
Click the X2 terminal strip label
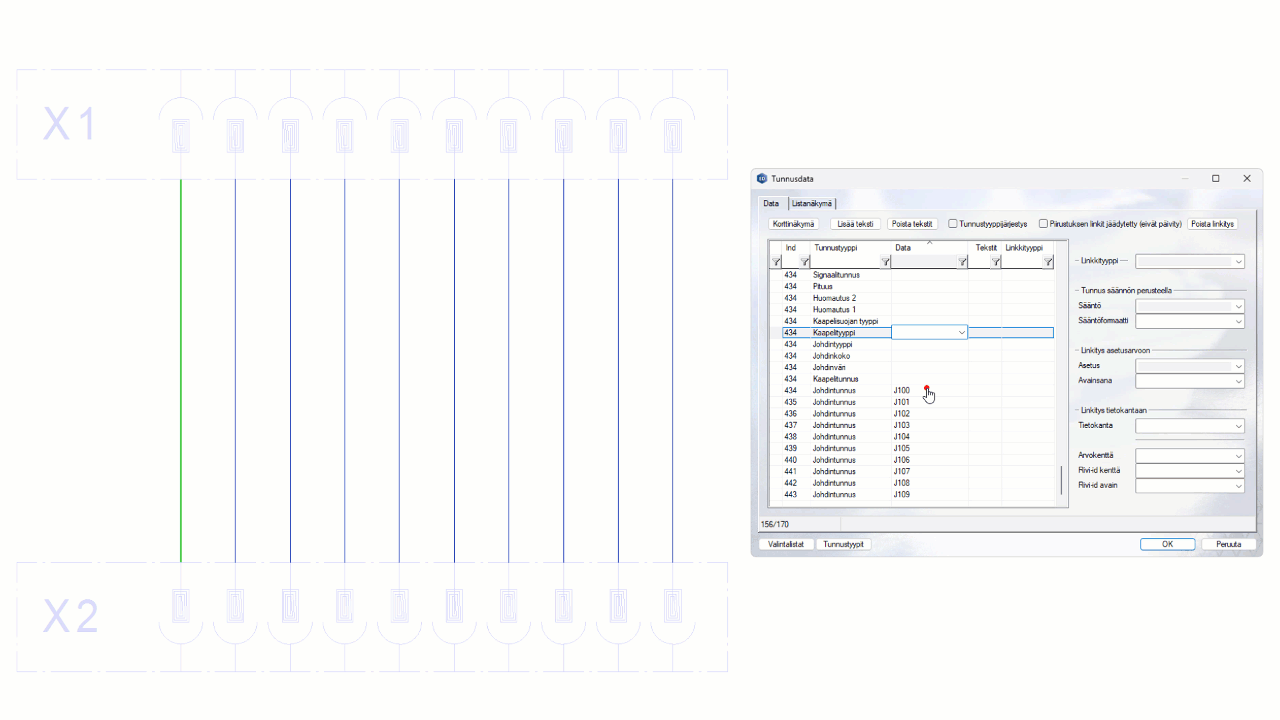coord(70,618)
